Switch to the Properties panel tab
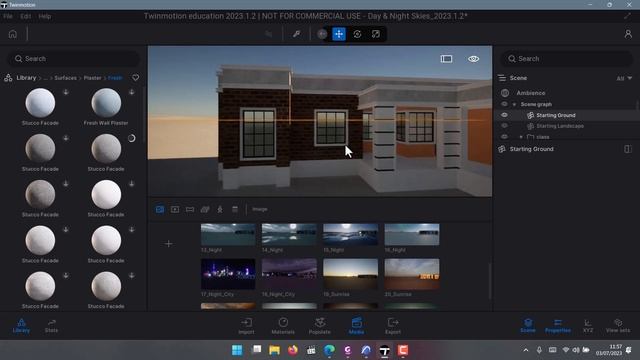Image resolution: width=640 pixels, height=360 pixels. (x=558, y=326)
